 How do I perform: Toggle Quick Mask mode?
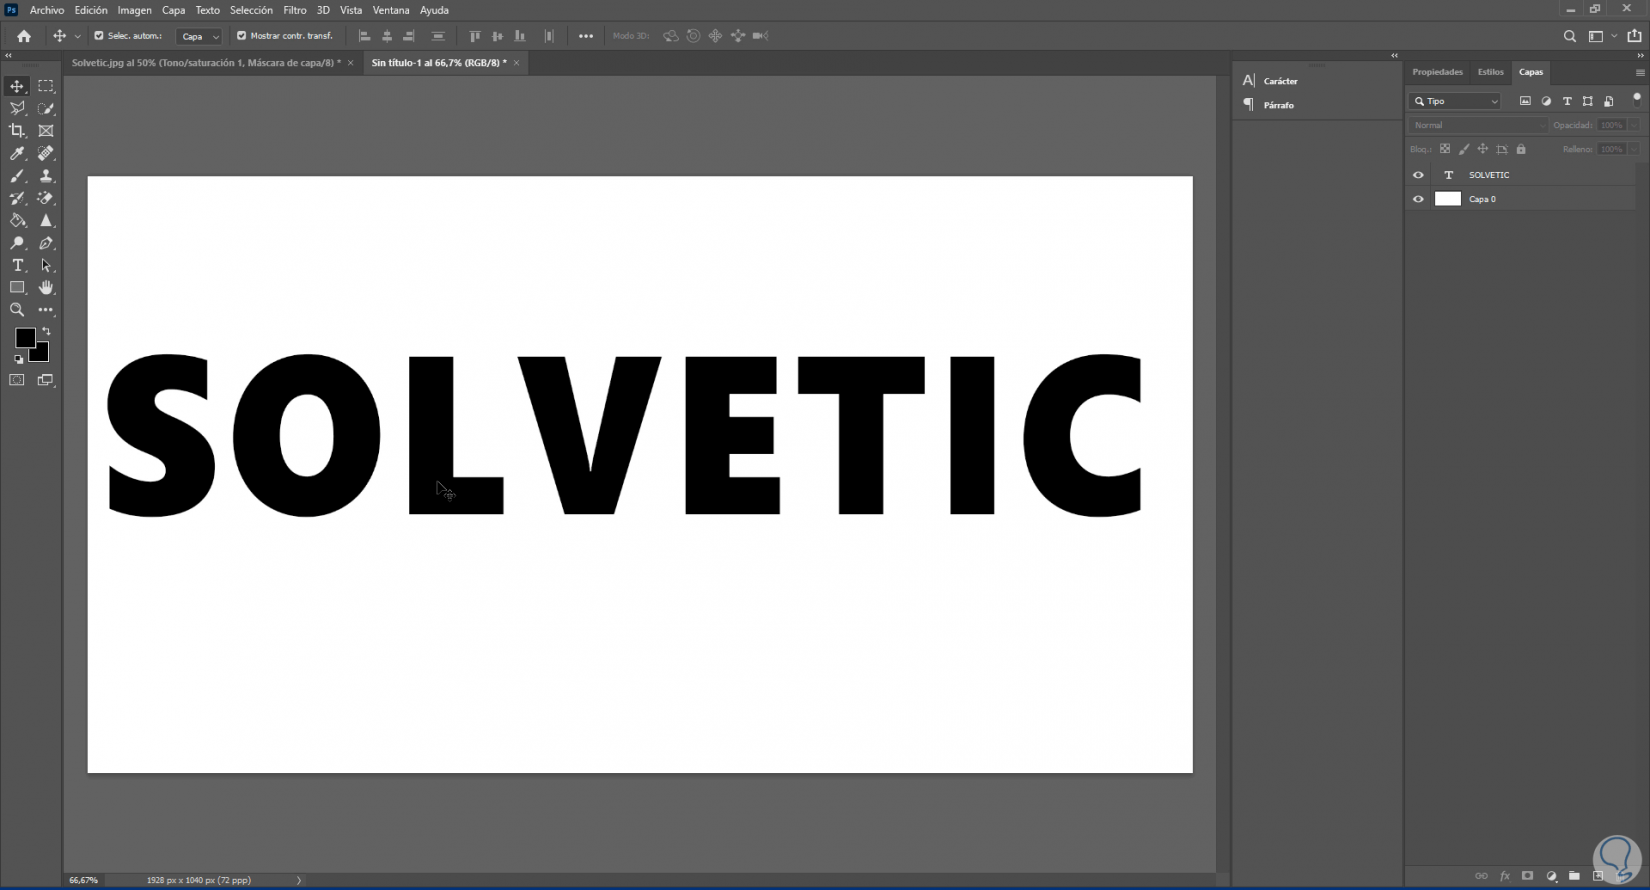17,380
